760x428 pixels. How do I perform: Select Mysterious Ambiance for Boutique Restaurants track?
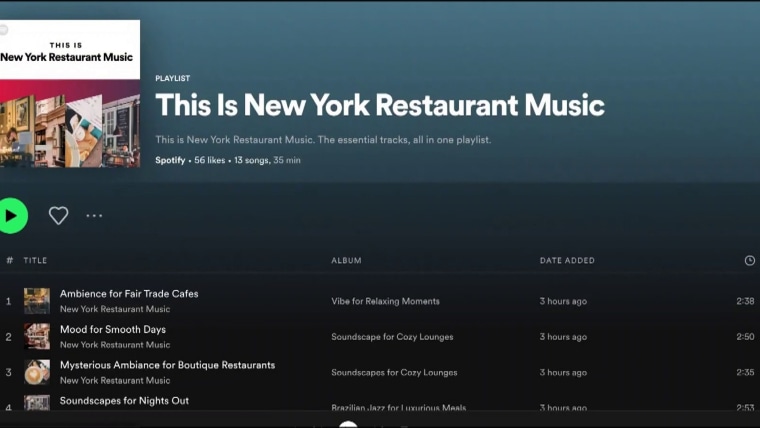[167, 365]
